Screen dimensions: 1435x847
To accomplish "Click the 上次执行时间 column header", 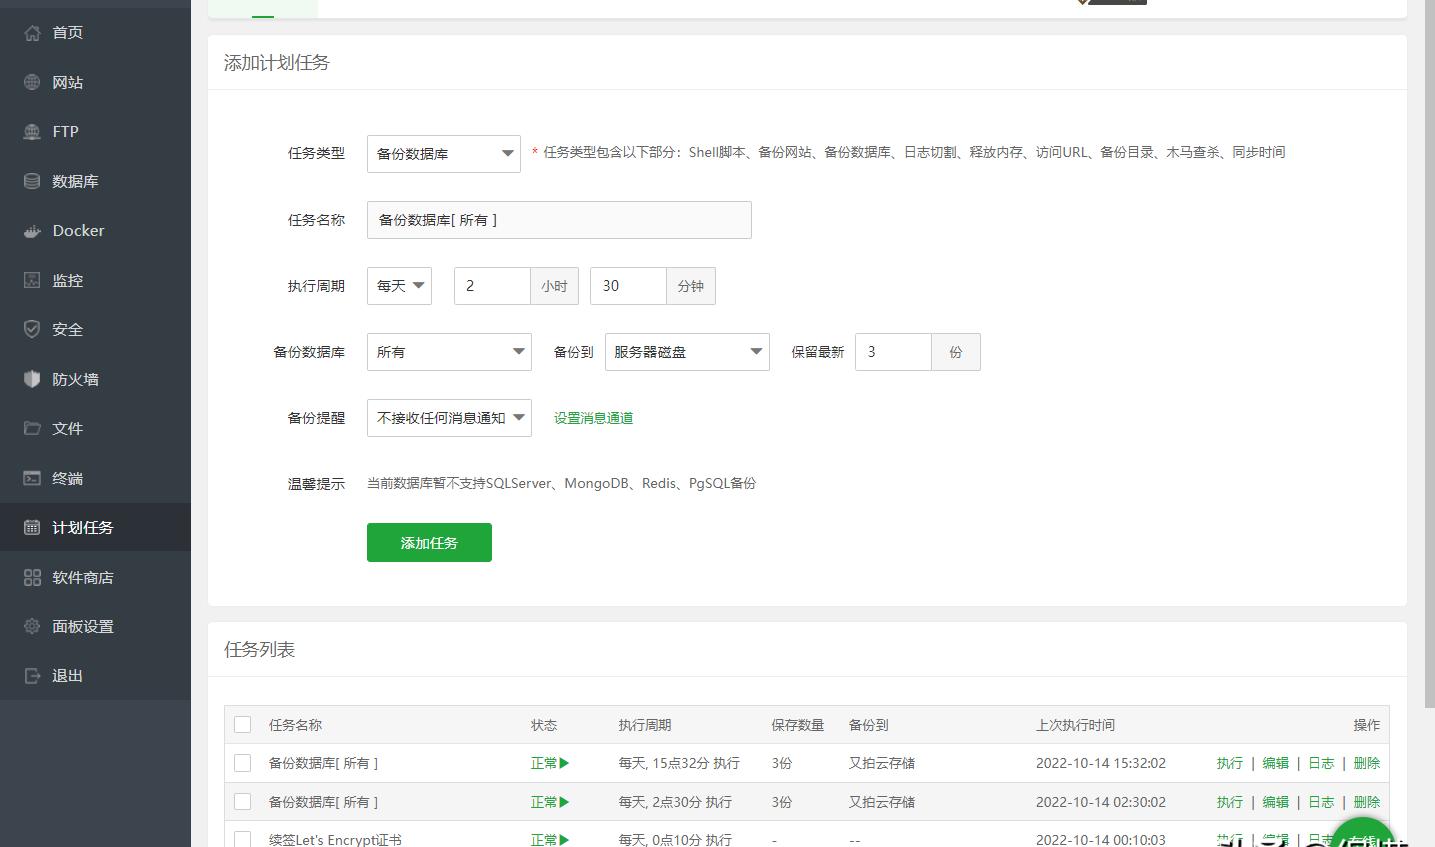I will pos(1075,725).
